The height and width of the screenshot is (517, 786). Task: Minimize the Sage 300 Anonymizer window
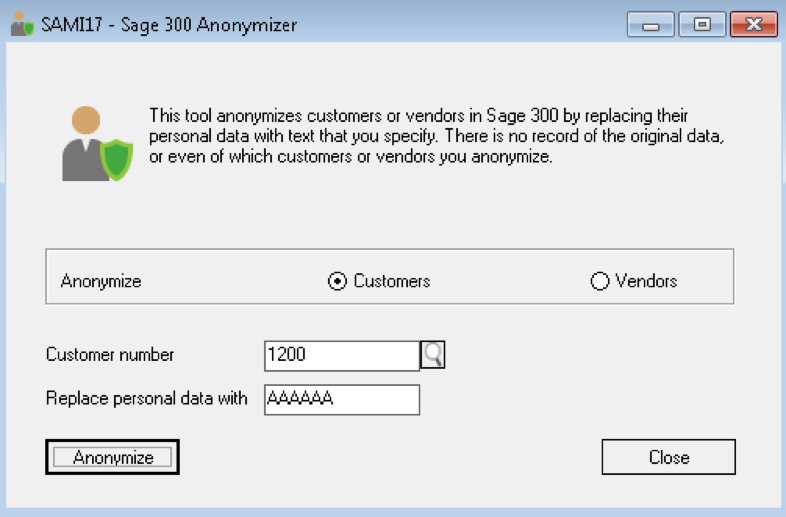(651, 25)
